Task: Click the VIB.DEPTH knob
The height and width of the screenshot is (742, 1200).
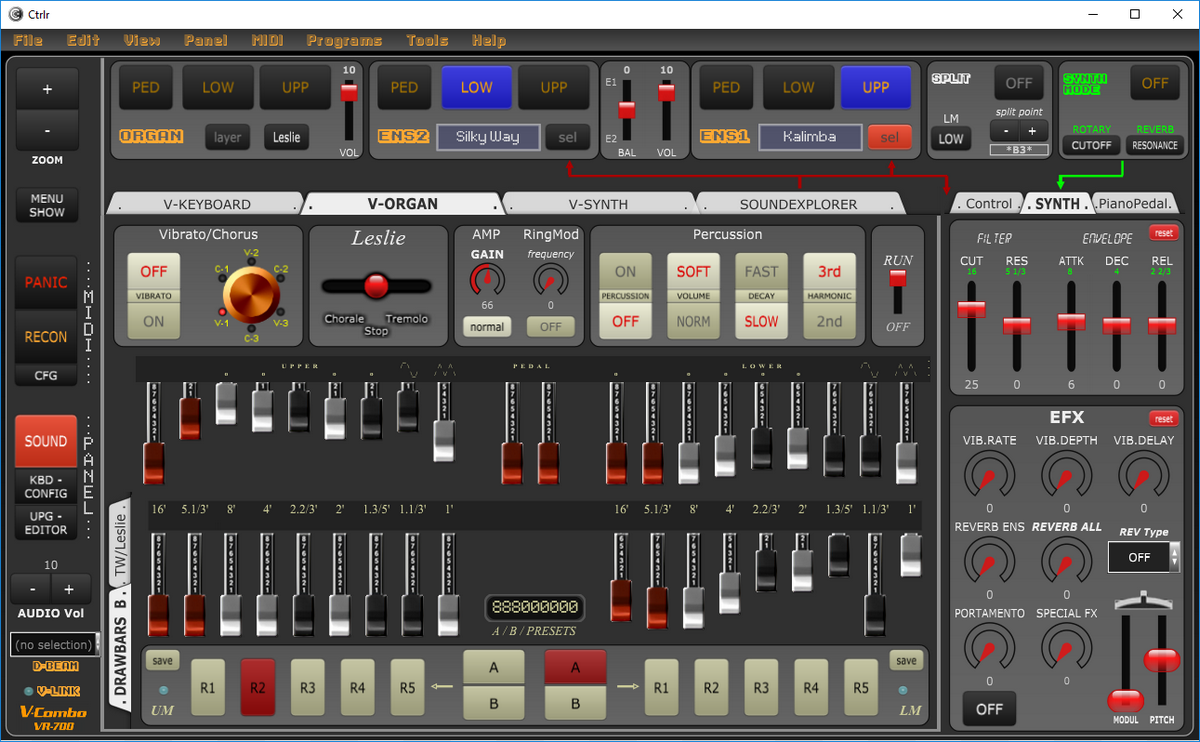Action: tap(1065, 475)
